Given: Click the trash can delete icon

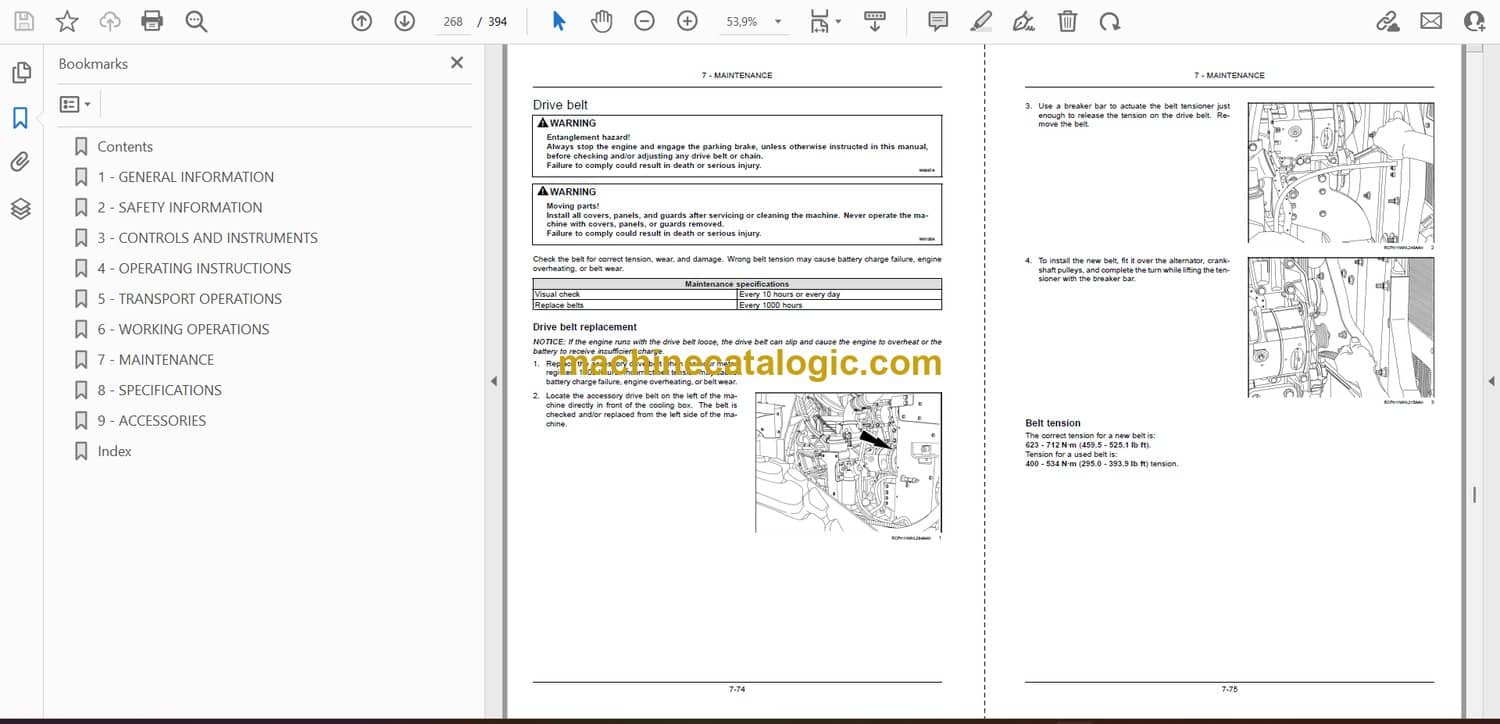Looking at the screenshot, I should click(1067, 21).
